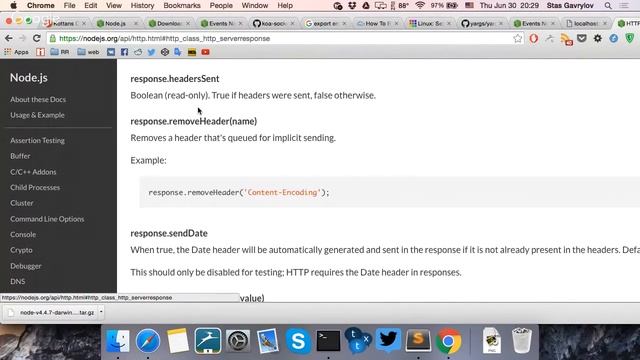Image resolution: width=640 pixels, height=360 pixels.
Task: Open the Reddit bookmark icon
Action: 138,52
